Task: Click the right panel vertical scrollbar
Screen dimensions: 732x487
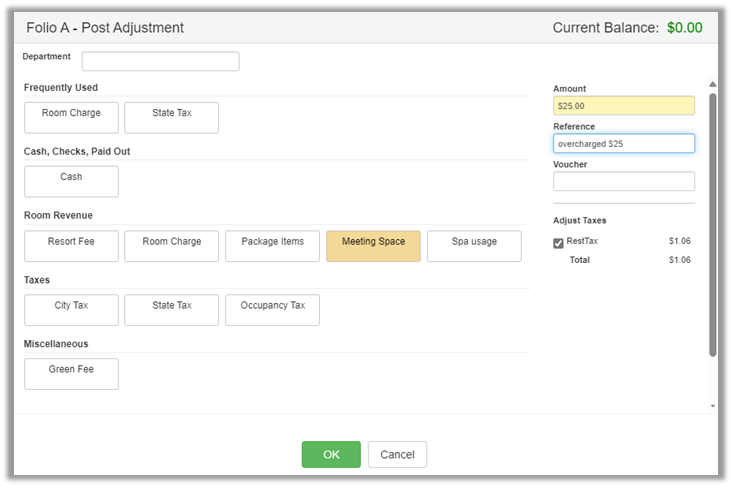Action: coord(712,225)
